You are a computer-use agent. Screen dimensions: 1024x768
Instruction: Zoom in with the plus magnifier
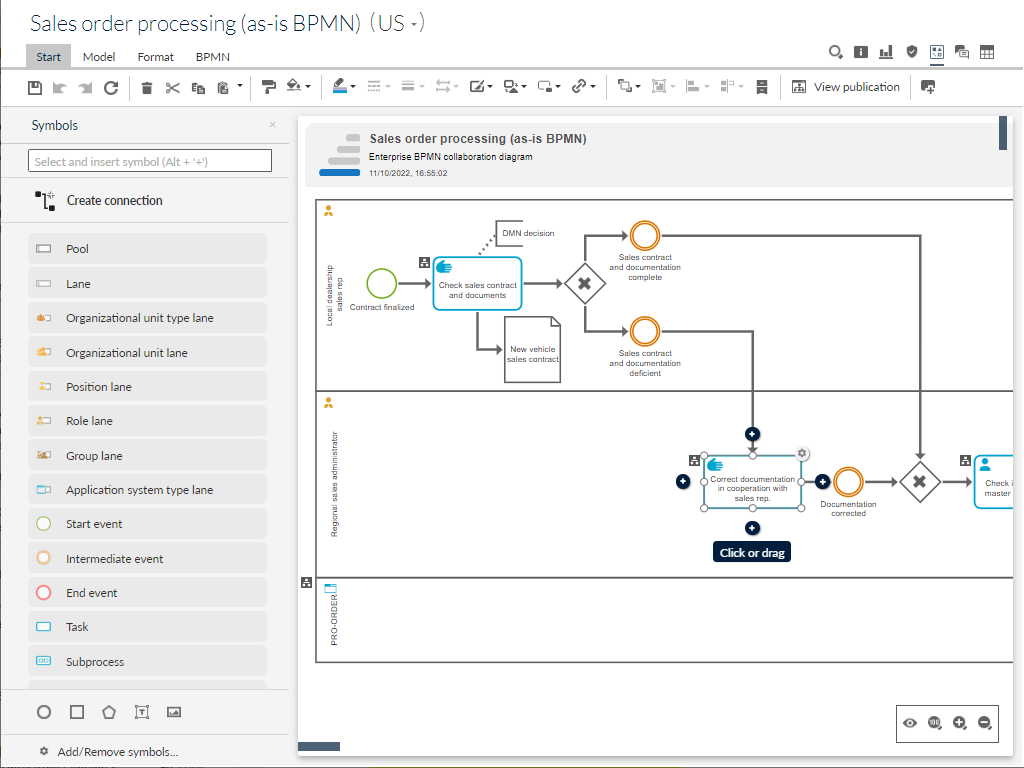tap(960, 723)
